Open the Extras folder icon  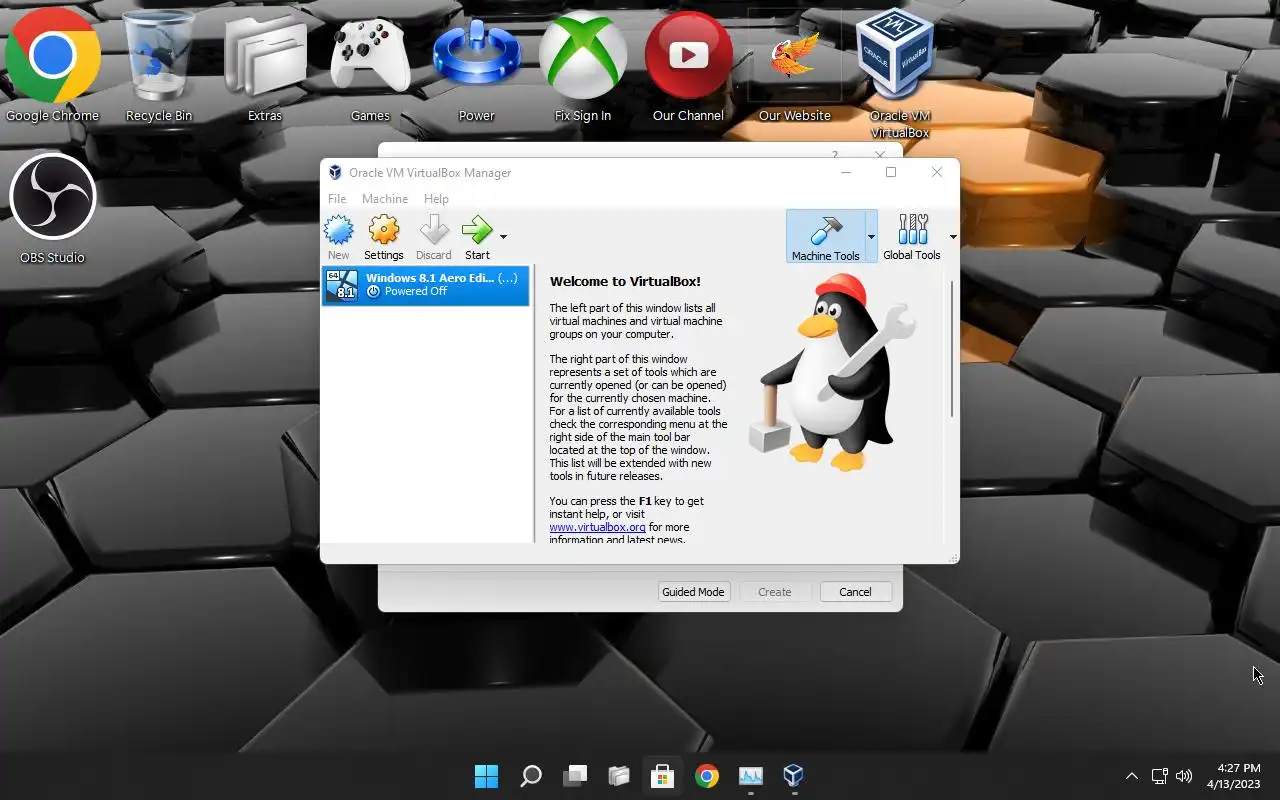(x=265, y=66)
